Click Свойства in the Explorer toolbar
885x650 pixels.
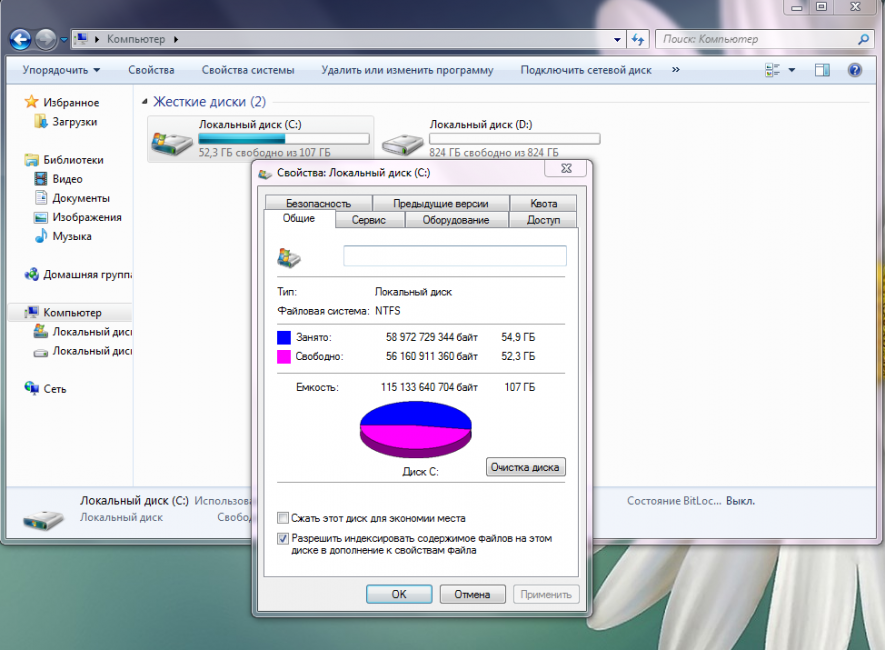click(x=151, y=70)
